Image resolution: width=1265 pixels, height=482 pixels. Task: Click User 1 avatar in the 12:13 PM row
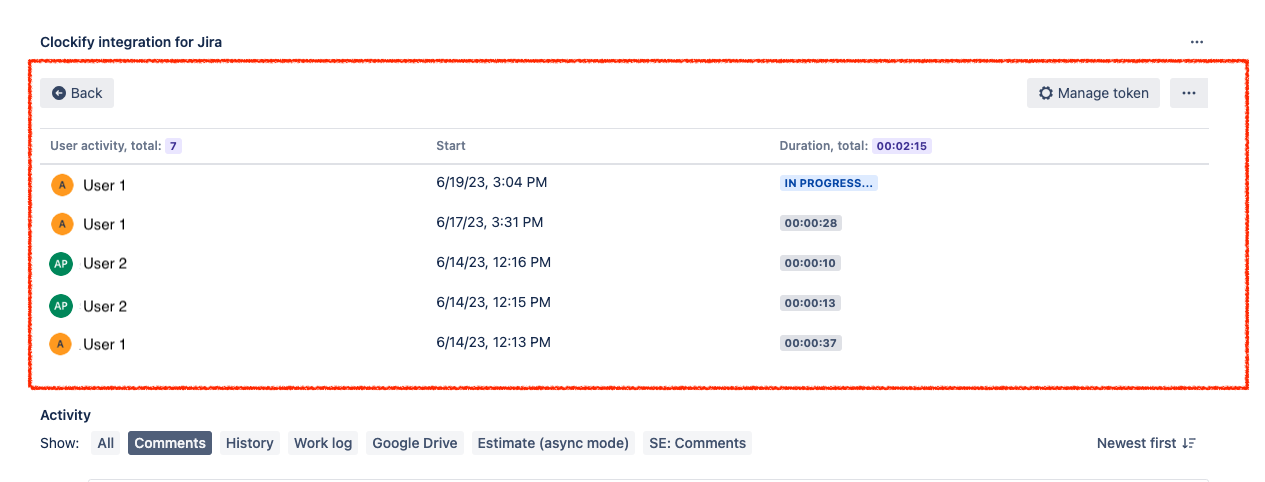click(x=62, y=344)
